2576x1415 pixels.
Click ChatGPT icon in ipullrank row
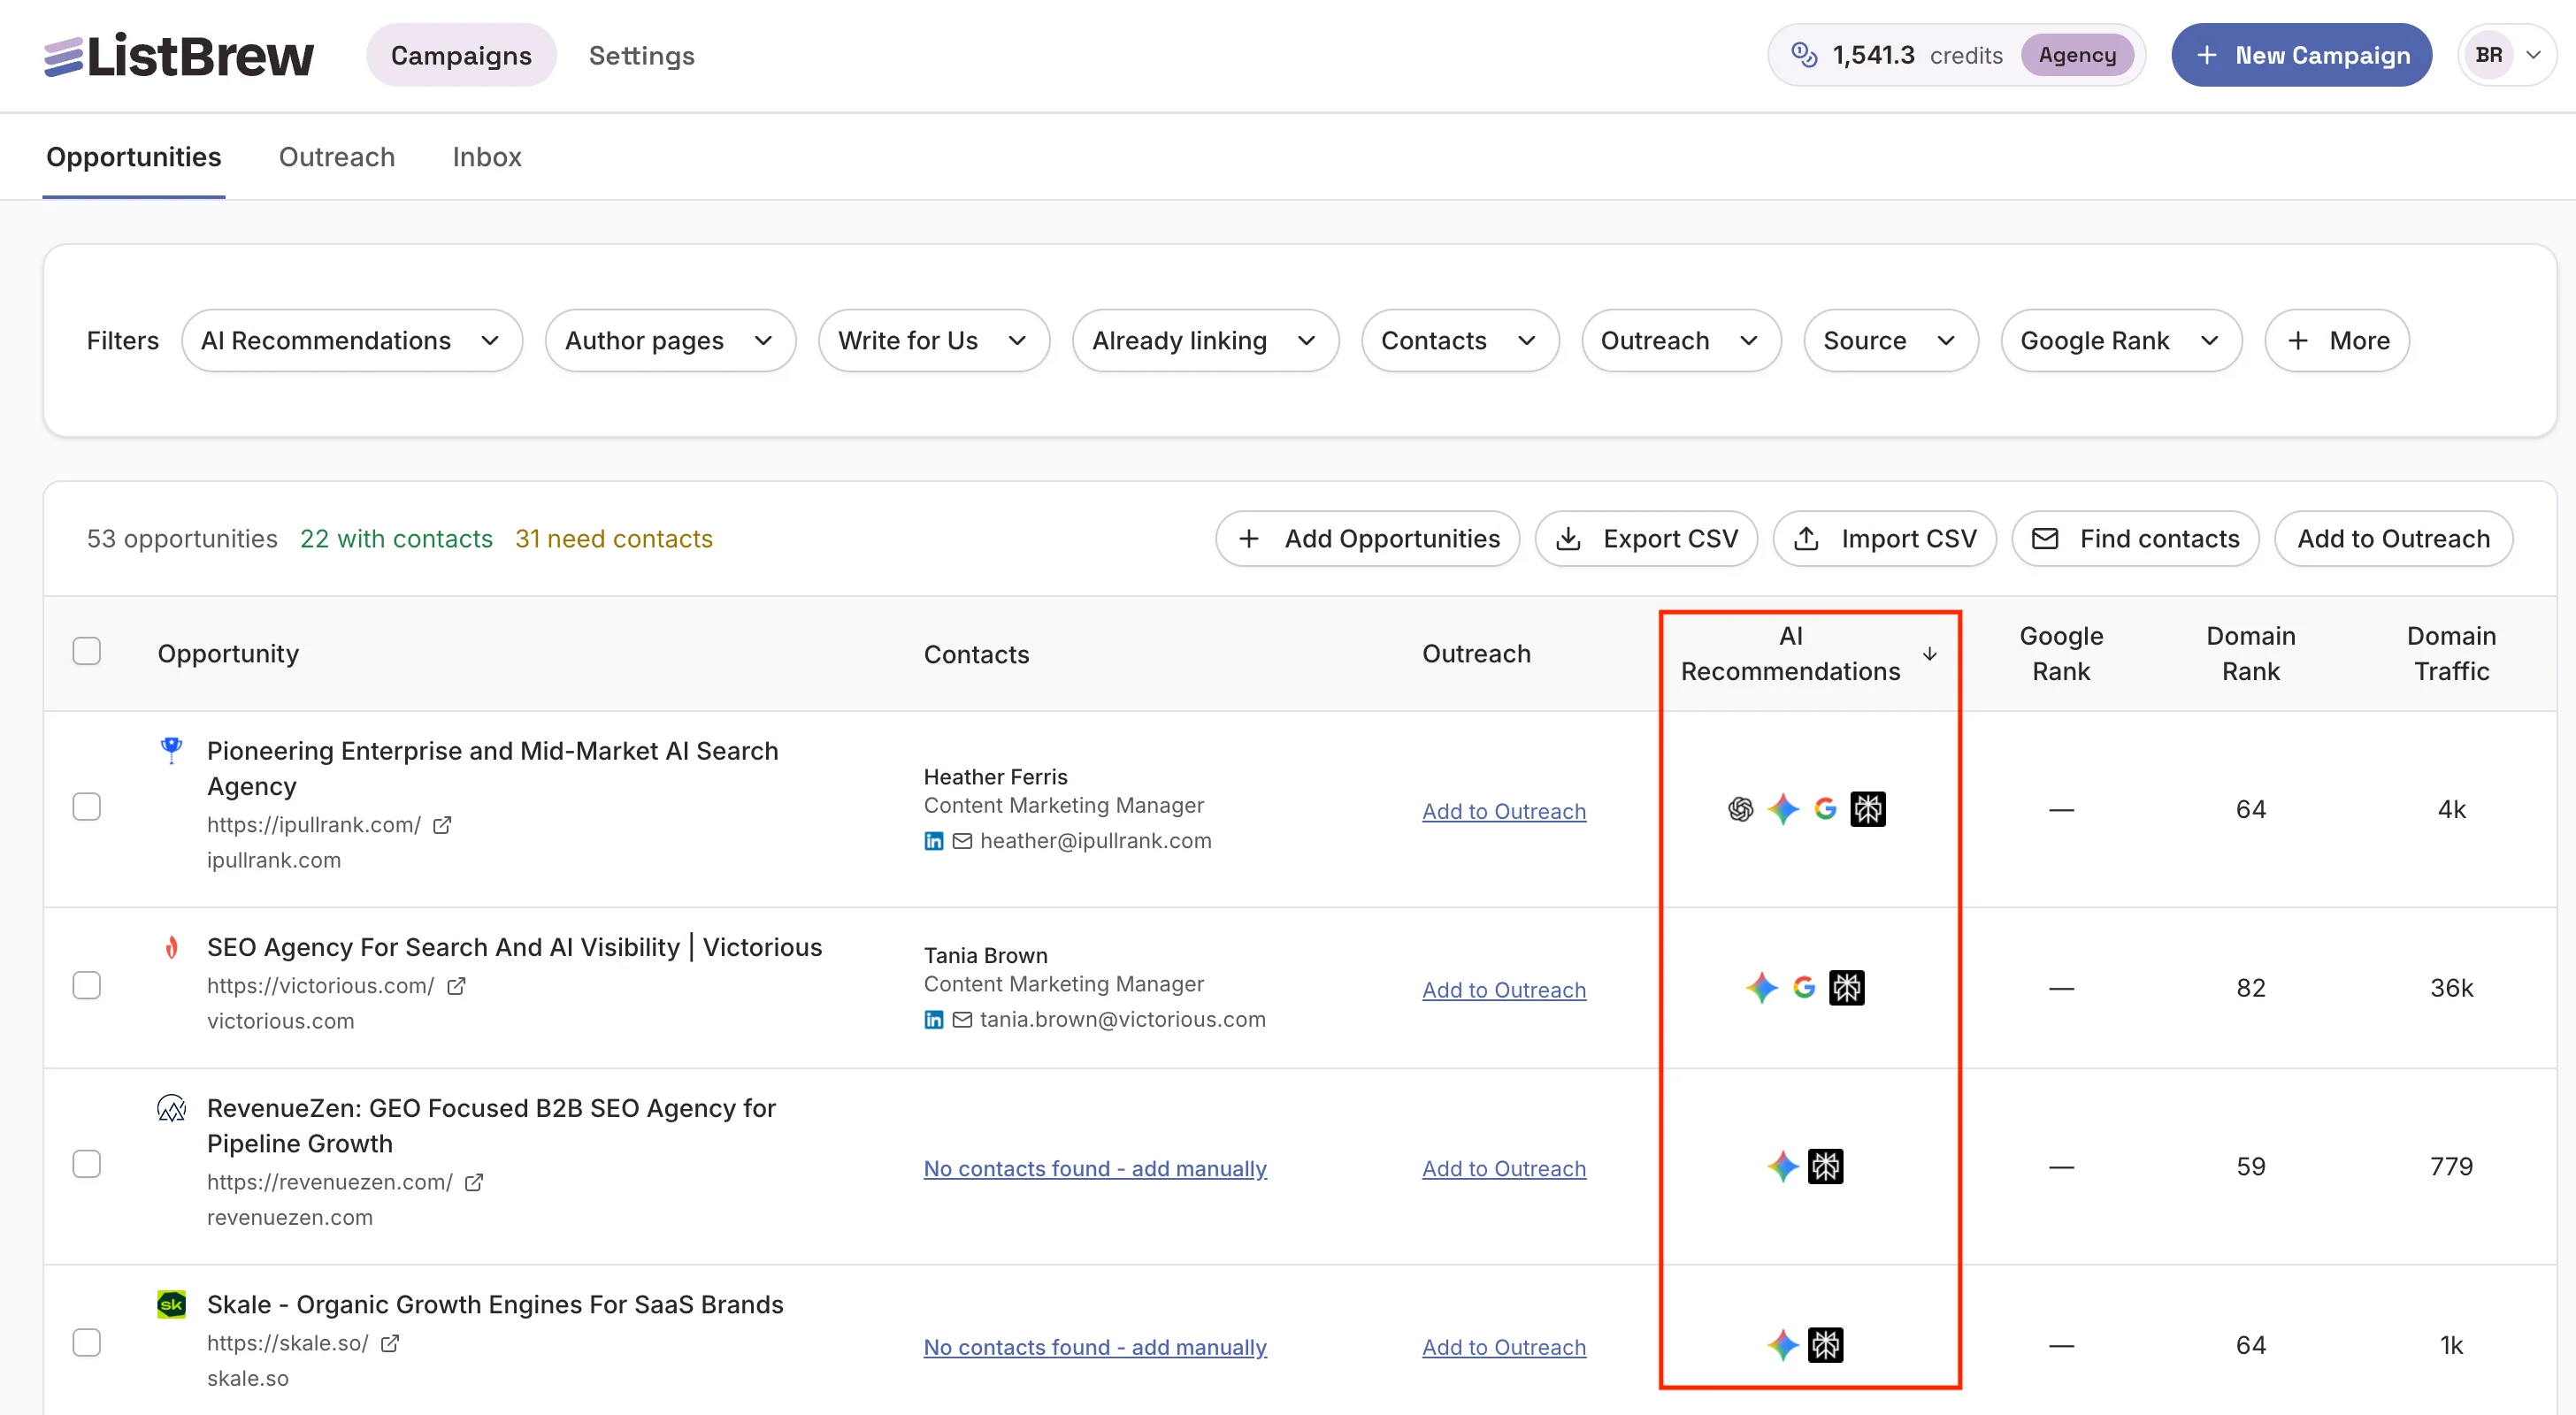(1741, 809)
